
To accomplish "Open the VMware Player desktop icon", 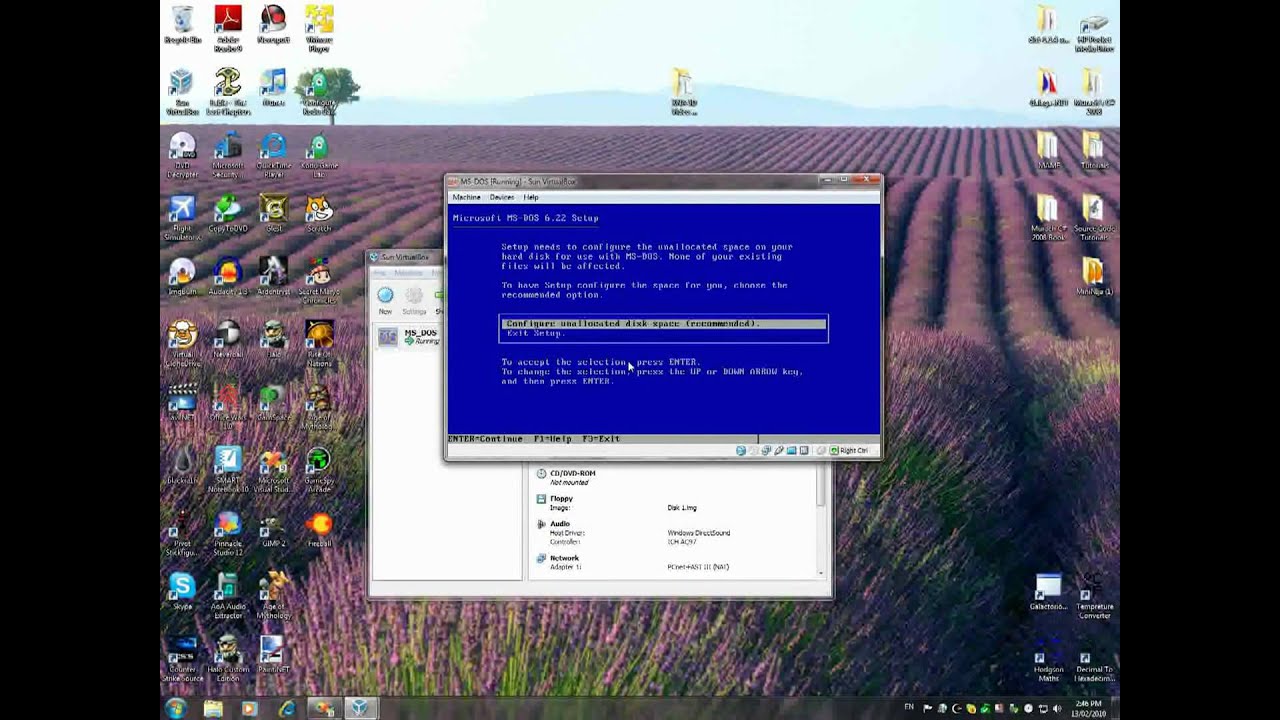I will tap(319, 28).
